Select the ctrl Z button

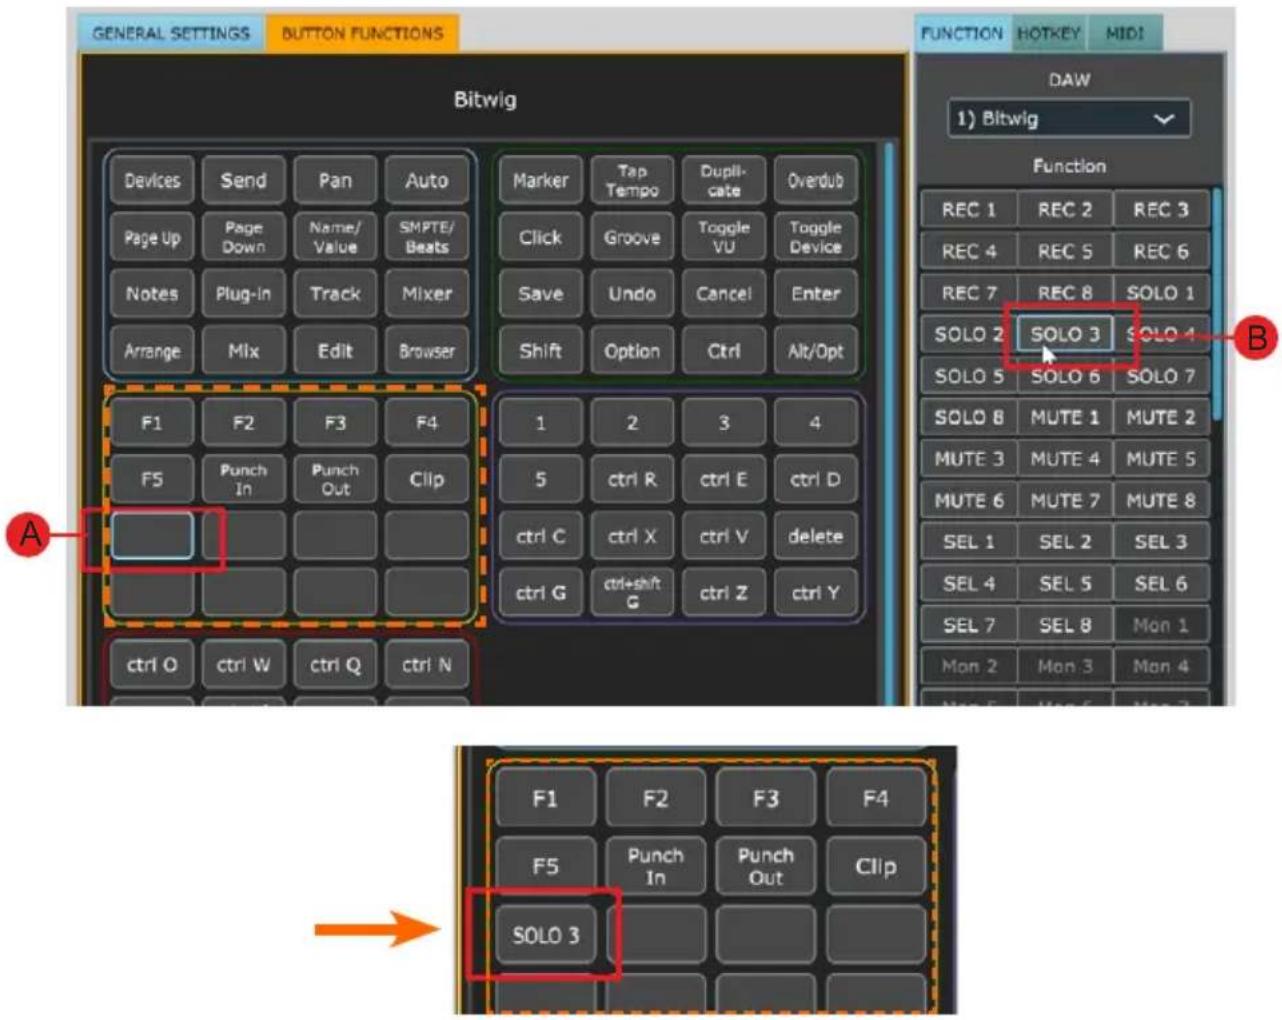pos(724,593)
